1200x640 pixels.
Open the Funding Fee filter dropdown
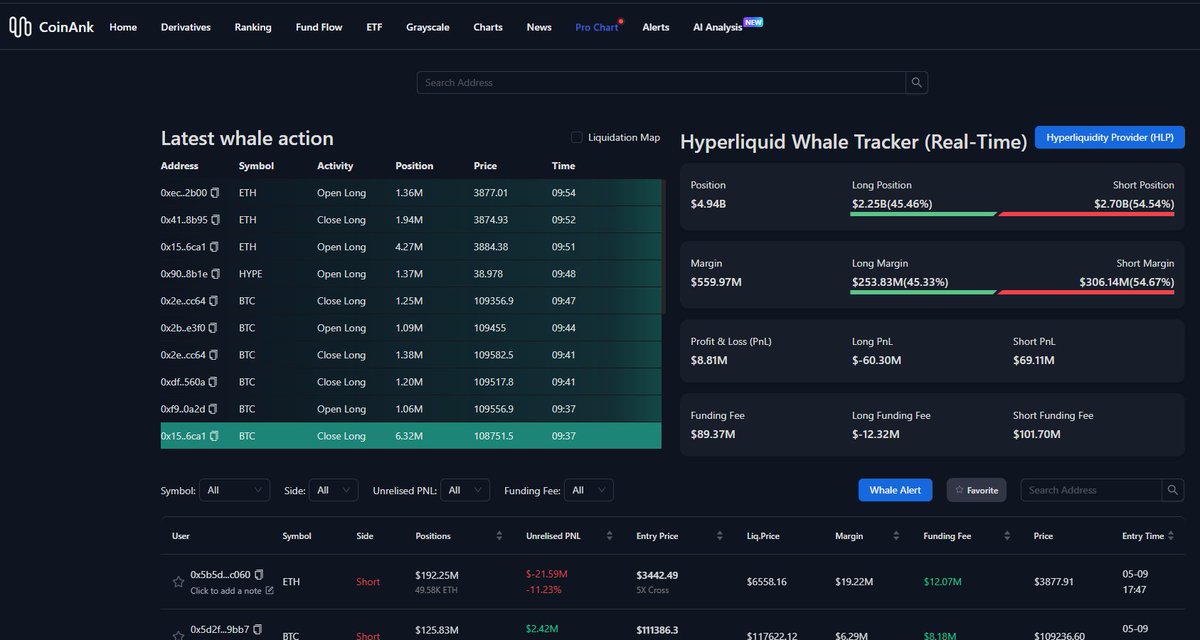pyautogui.click(x=588, y=490)
